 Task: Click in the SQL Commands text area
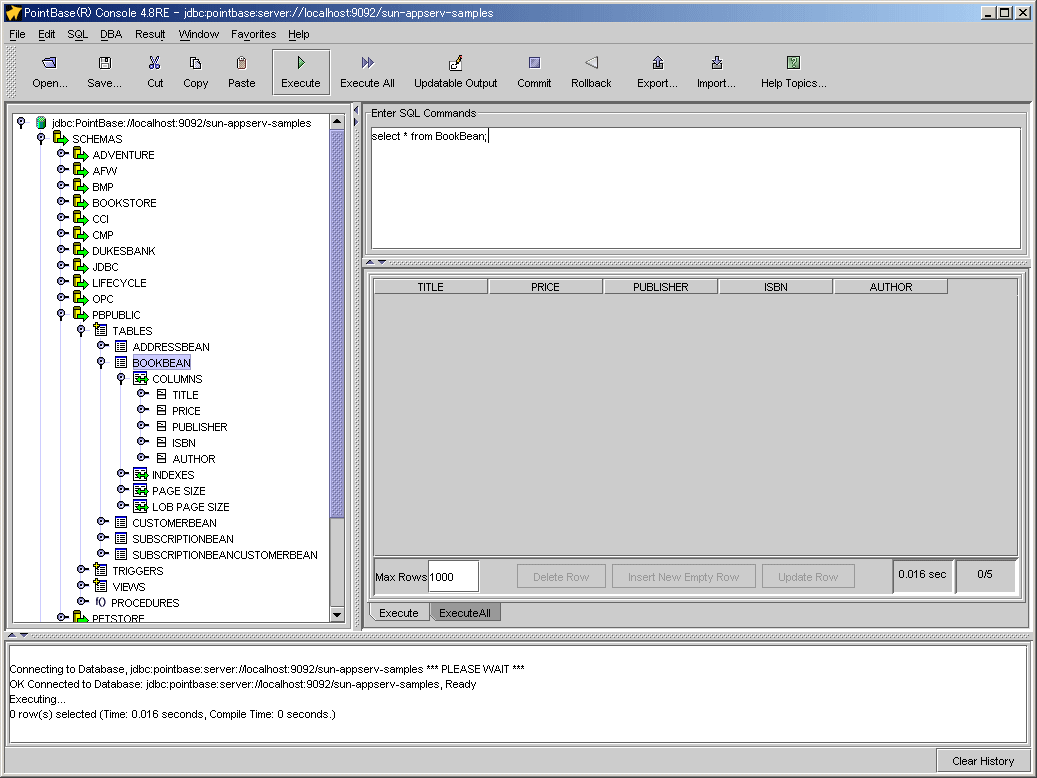pos(696,188)
